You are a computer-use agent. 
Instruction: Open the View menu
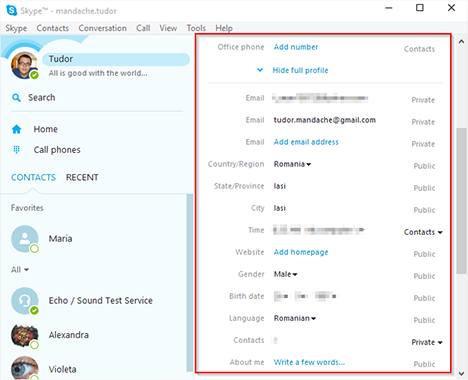pos(168,28)
